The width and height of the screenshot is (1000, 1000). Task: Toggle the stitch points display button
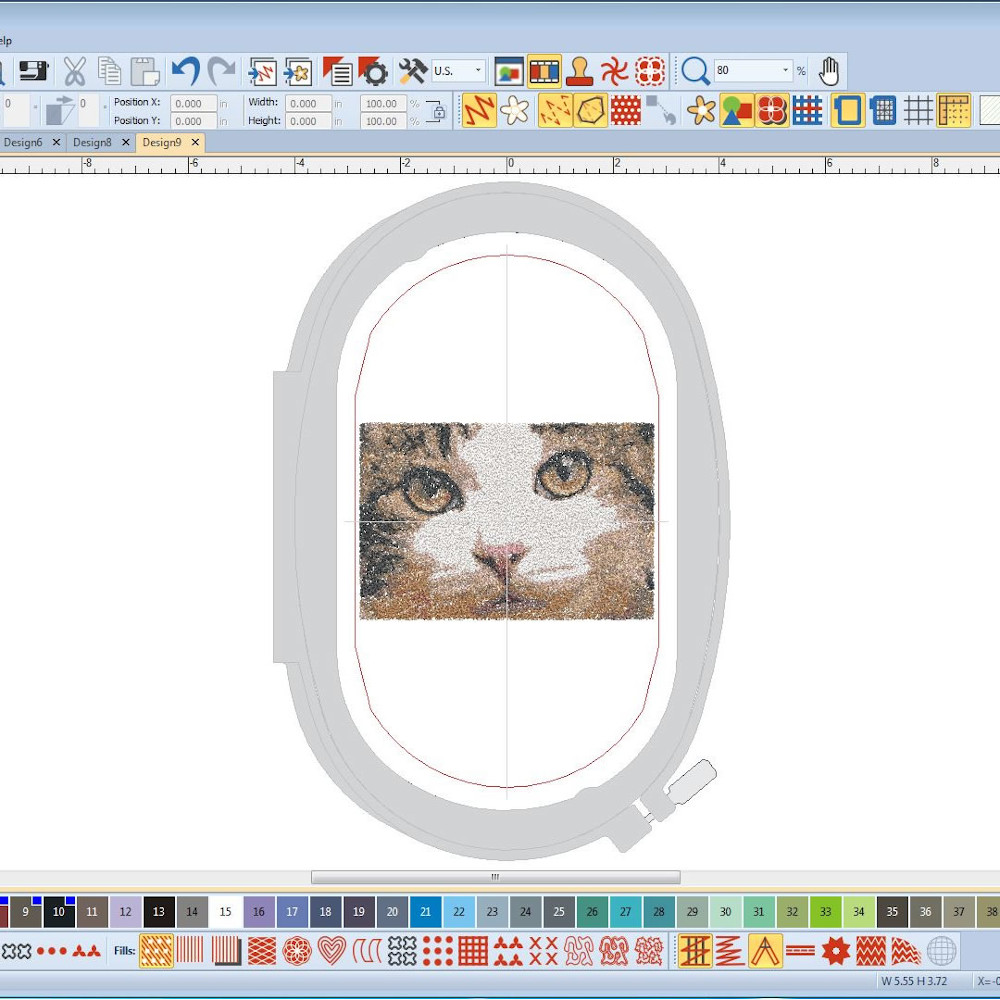[555, 110]
